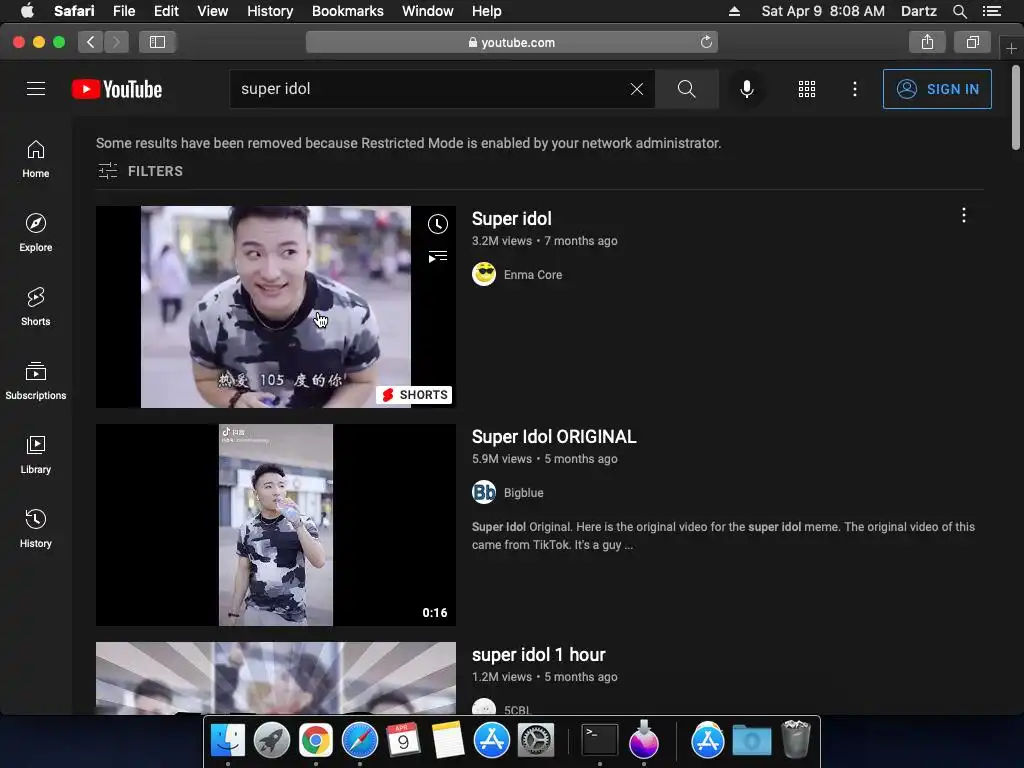Viewport: 1024px width, 768px height.
Task: Add Super idol short to Watch Later
Action: 438,224
